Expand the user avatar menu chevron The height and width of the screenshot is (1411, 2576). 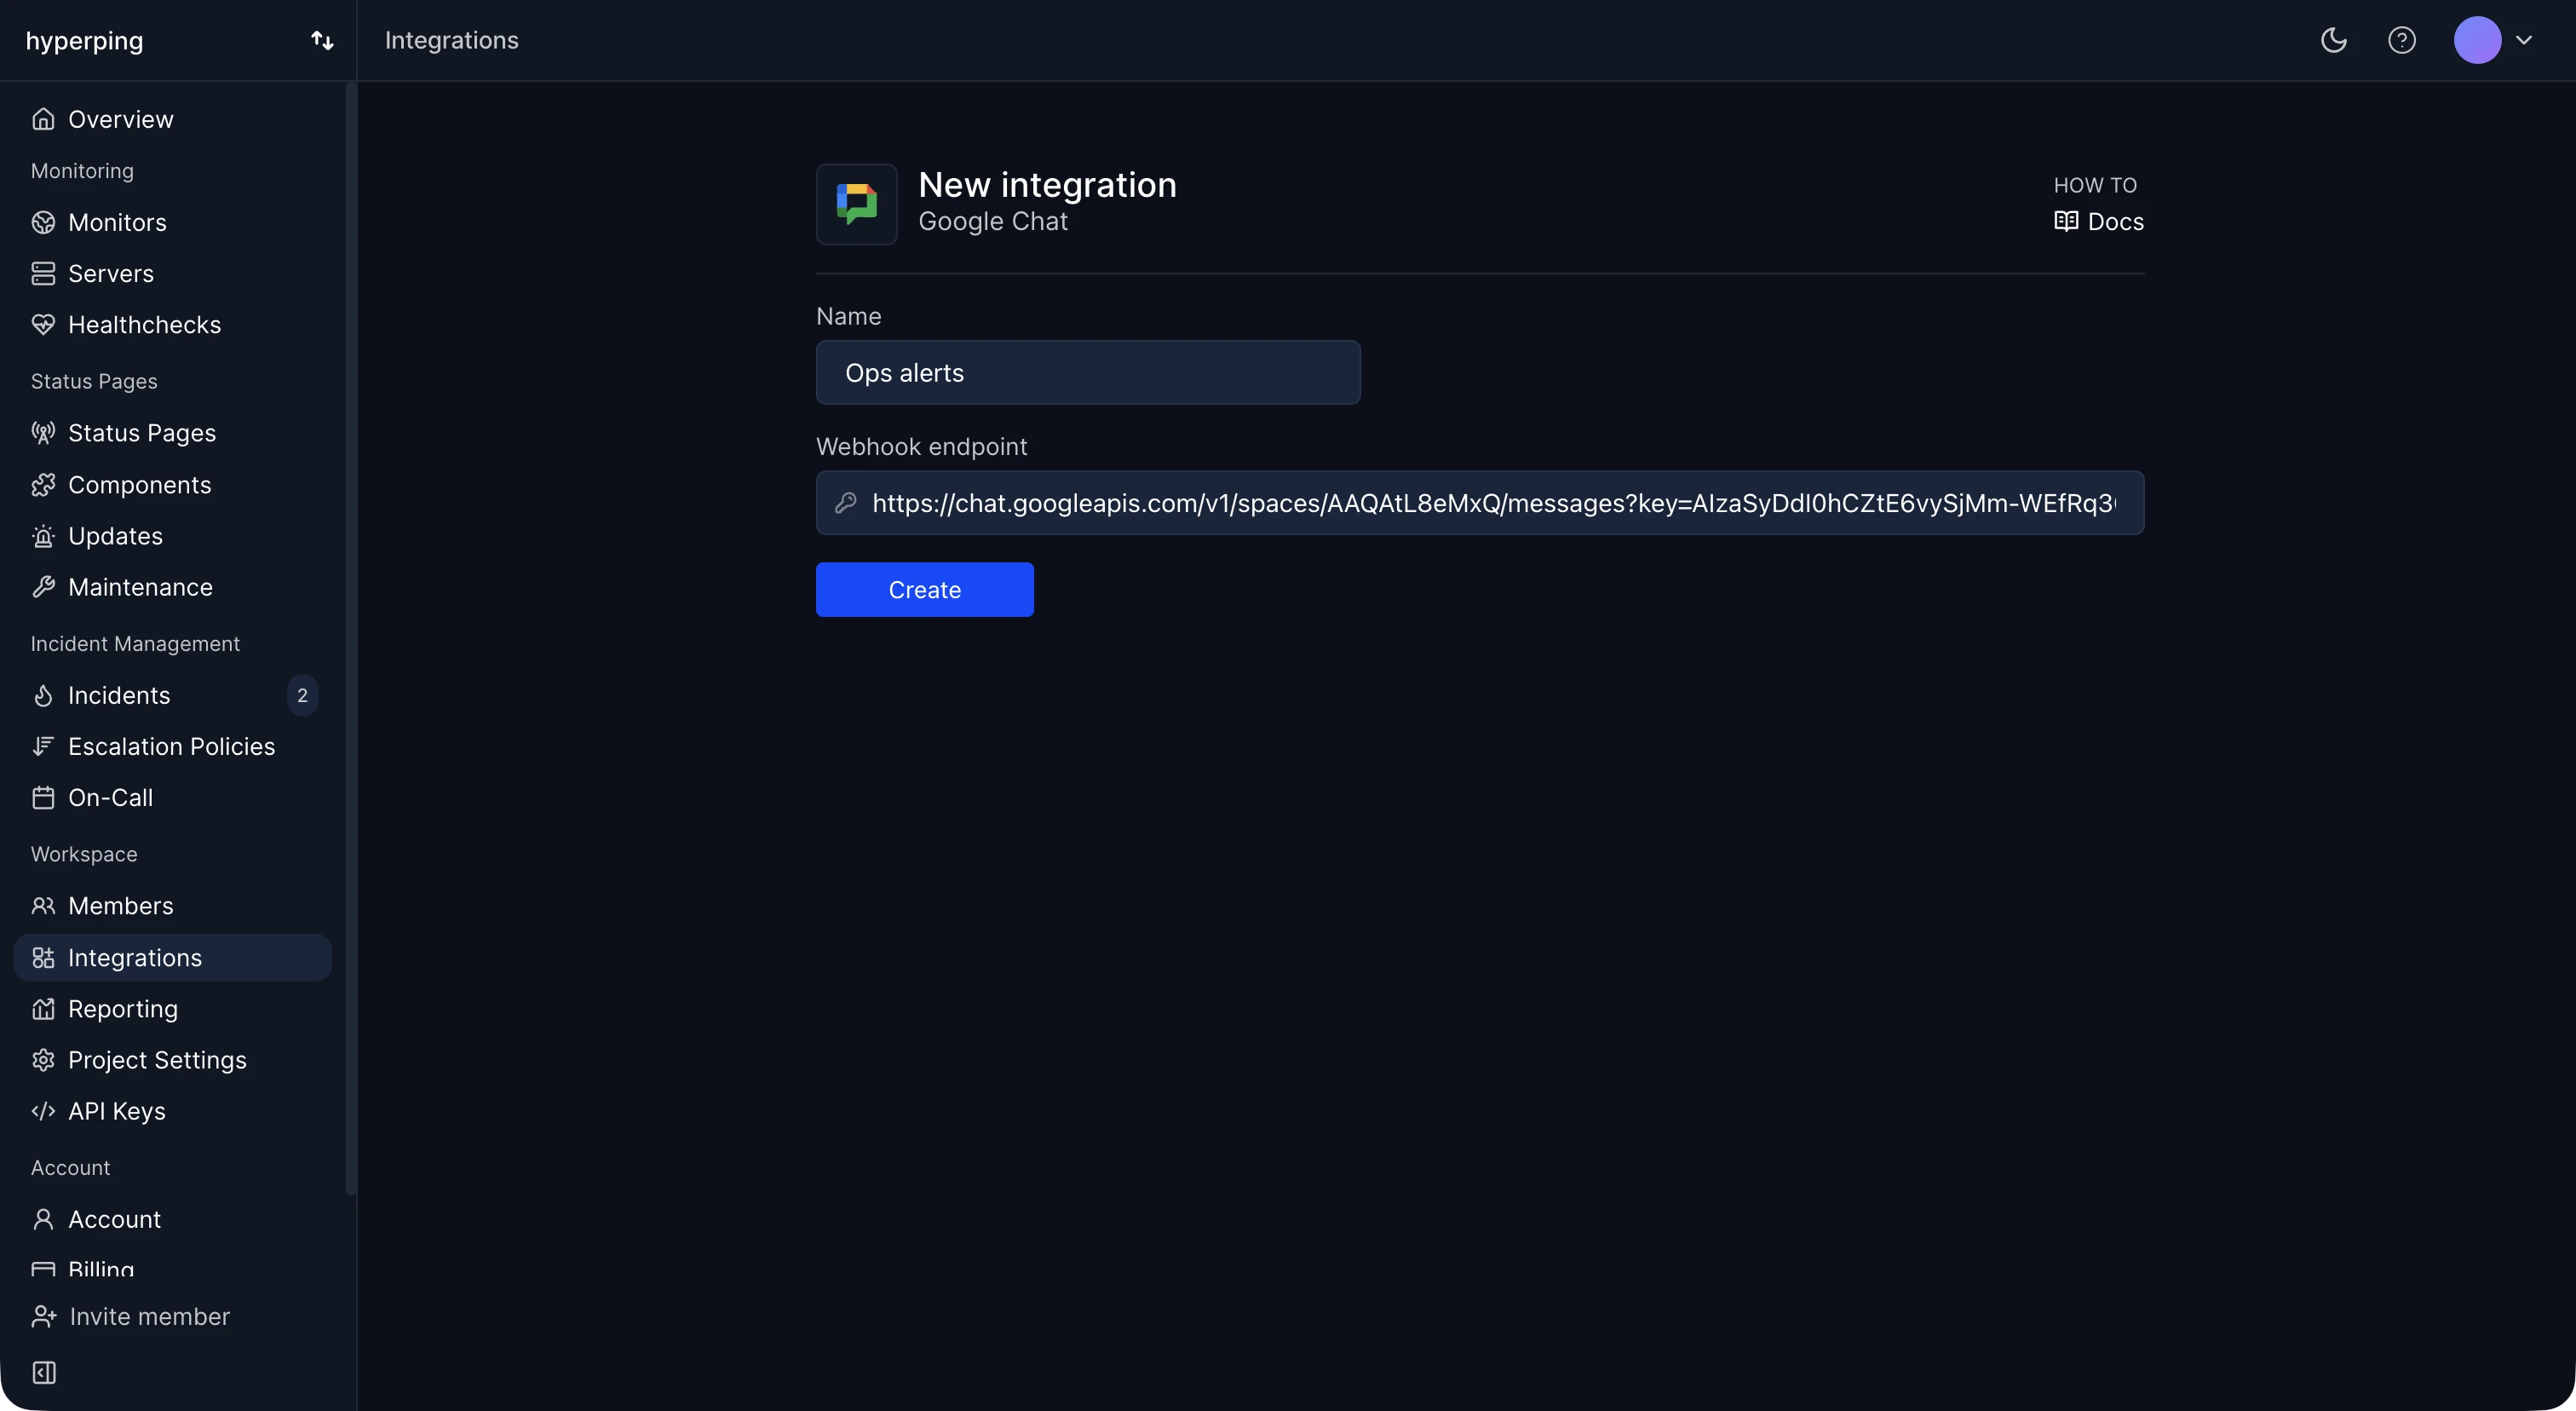coord(2524,40)
